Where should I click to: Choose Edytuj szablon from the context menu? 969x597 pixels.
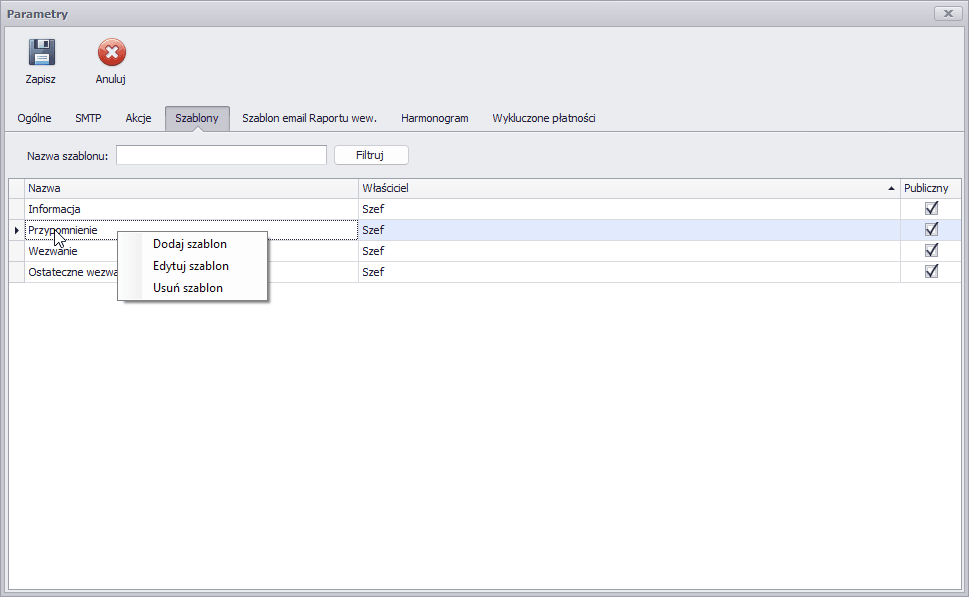(x=192, y=266)
